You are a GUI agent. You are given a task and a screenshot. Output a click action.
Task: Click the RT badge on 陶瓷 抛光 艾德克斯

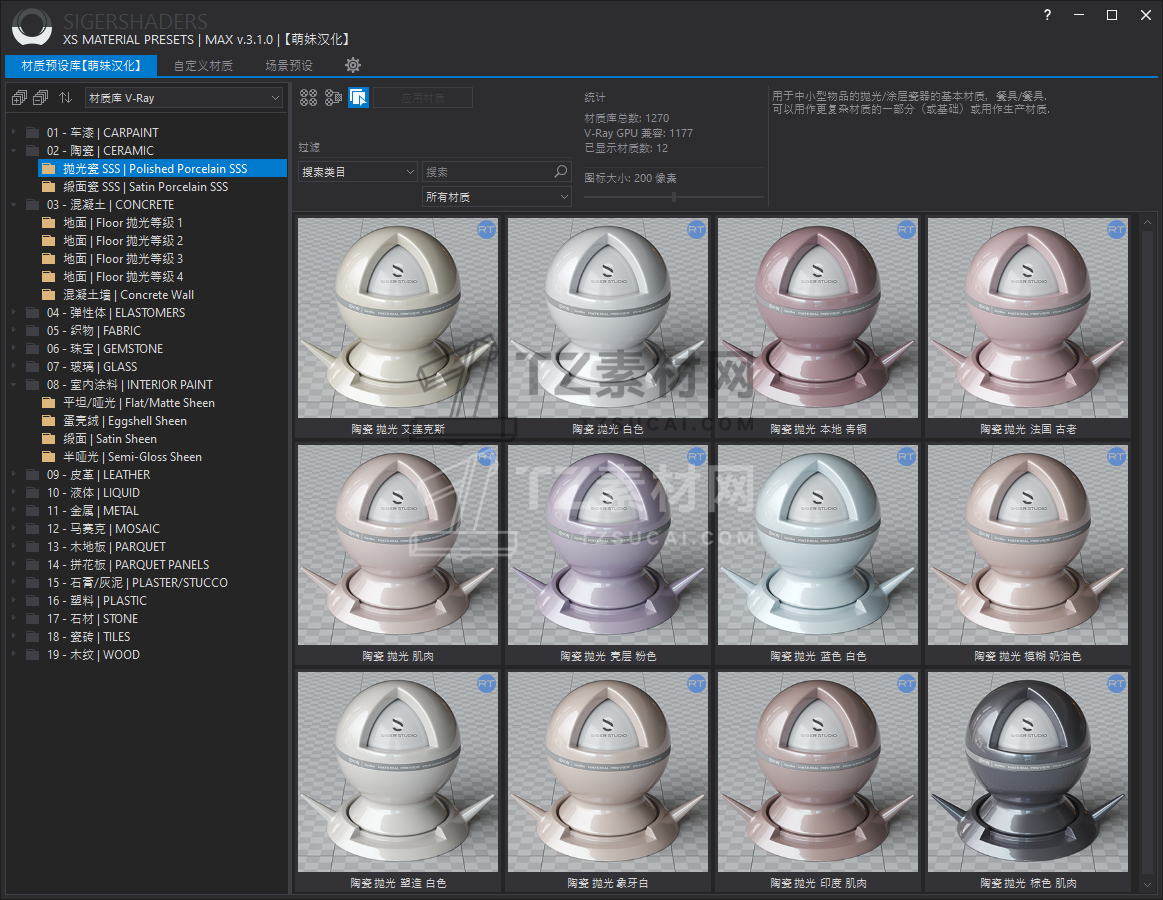pyautogui.click(x=487, y=230)
